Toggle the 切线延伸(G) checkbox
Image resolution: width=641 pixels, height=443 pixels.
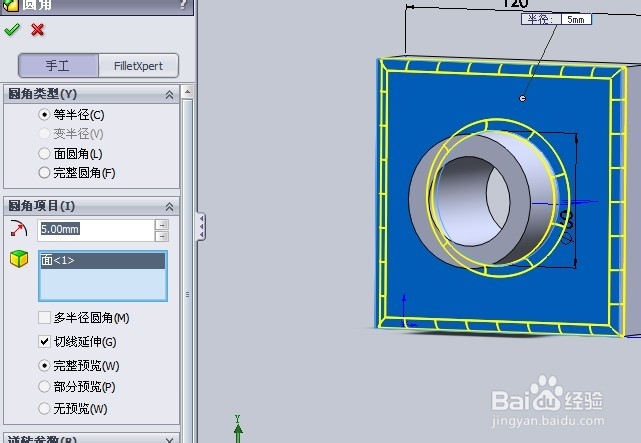pos(44,341)
